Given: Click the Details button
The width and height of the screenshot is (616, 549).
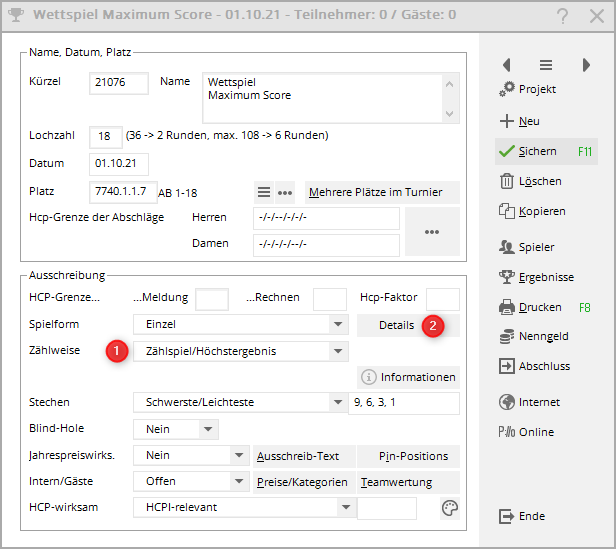Looking at the screenshot, I should click(x=396, y=325).
